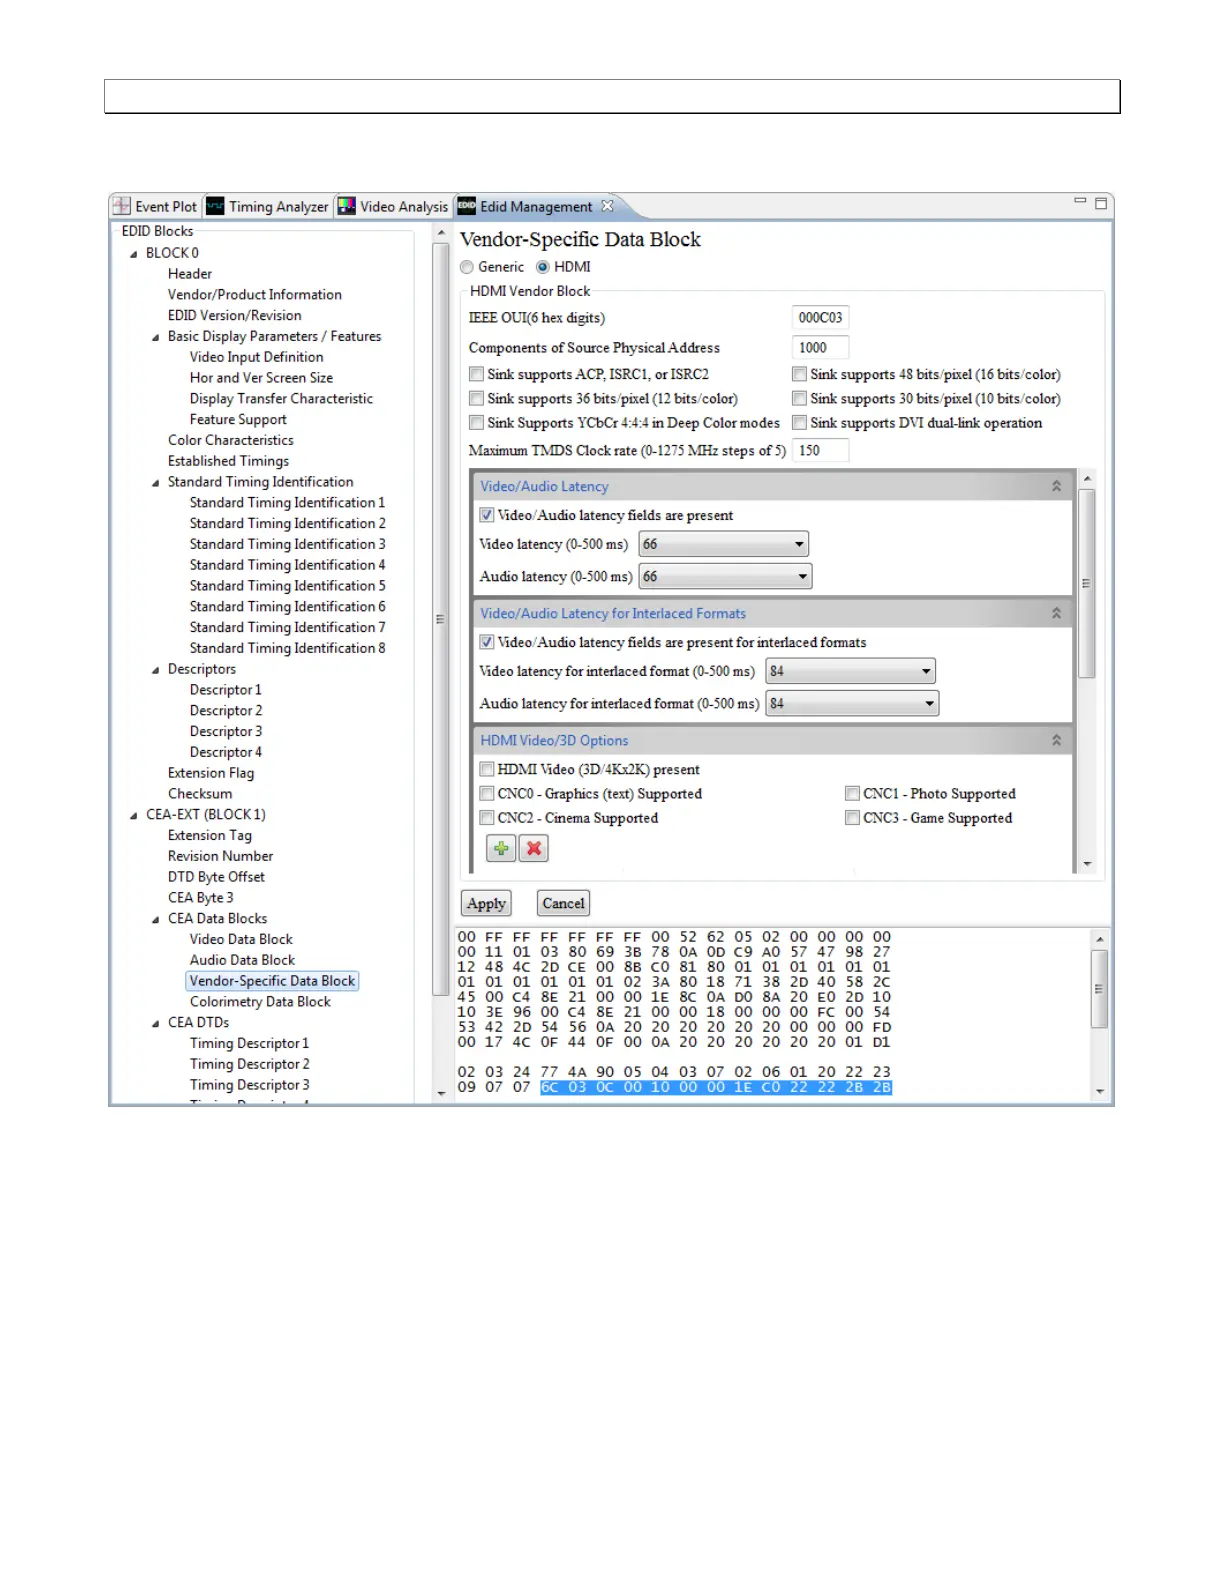Viewport: 1224px width, 1584px height.
Task: Select Colorimetry Data Block in the tree
Action: click(x=260, y=1002)
